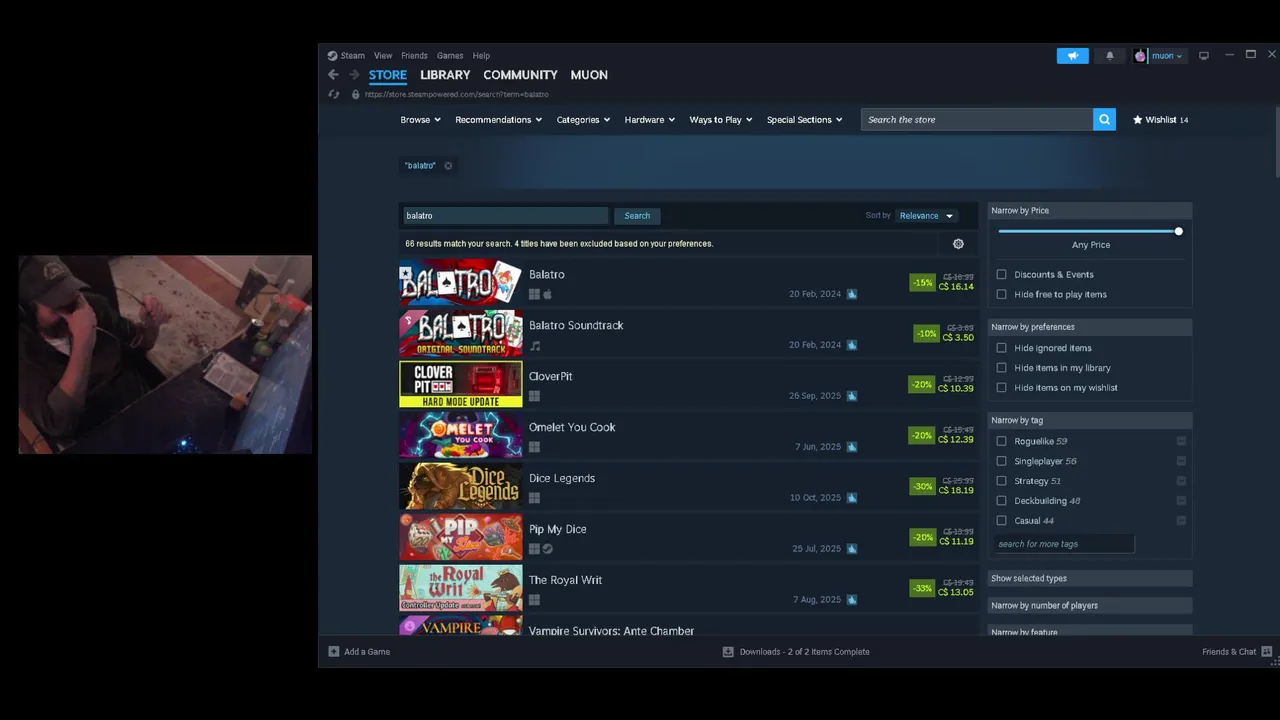Focus the balatro search term input

505,216
